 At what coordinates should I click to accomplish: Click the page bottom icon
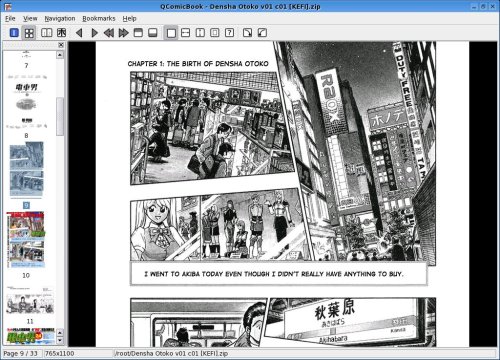click(153, 33)
